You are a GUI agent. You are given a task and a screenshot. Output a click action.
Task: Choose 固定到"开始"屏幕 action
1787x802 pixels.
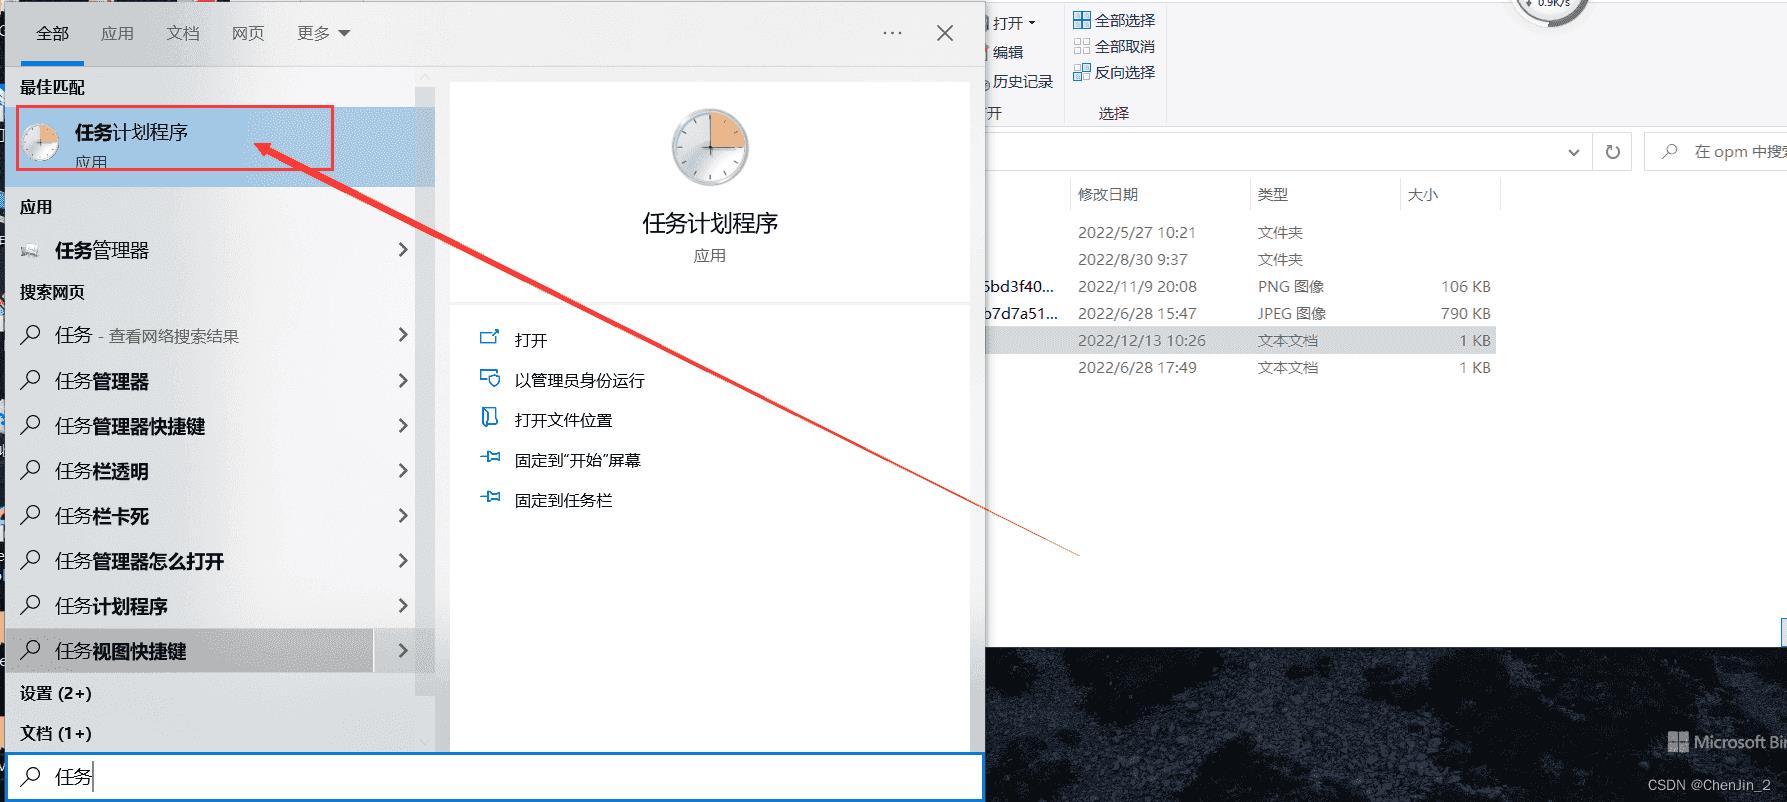click(578, 460)
